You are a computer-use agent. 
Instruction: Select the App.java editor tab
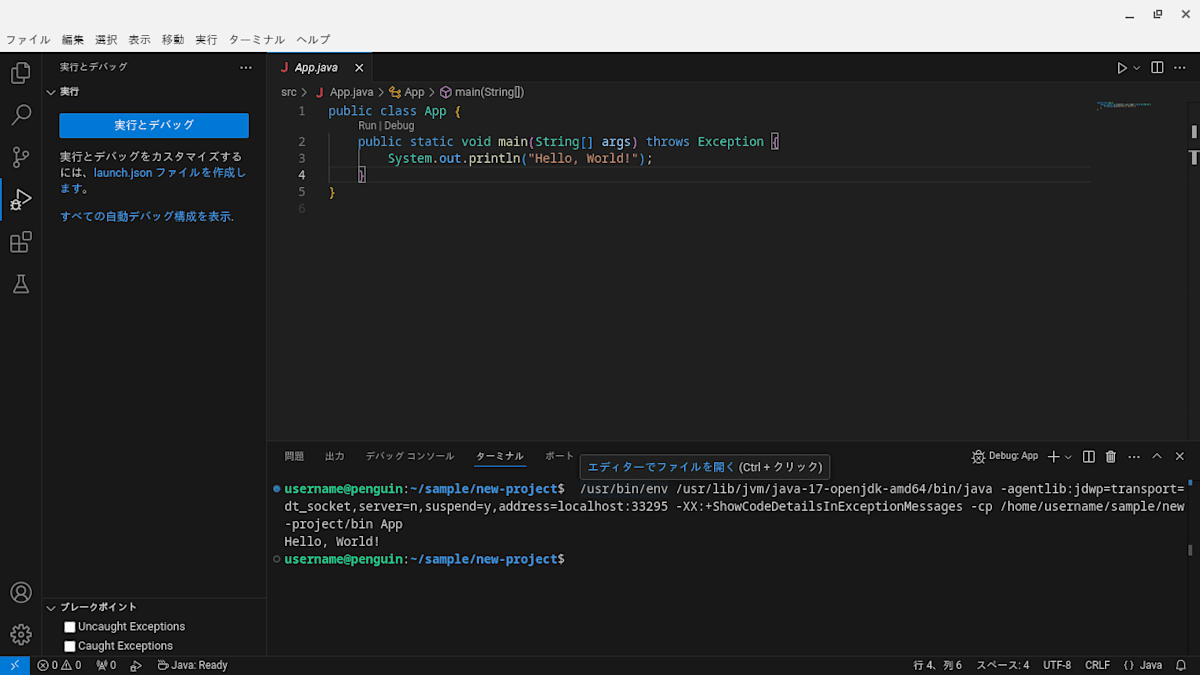tap(320, 68)
